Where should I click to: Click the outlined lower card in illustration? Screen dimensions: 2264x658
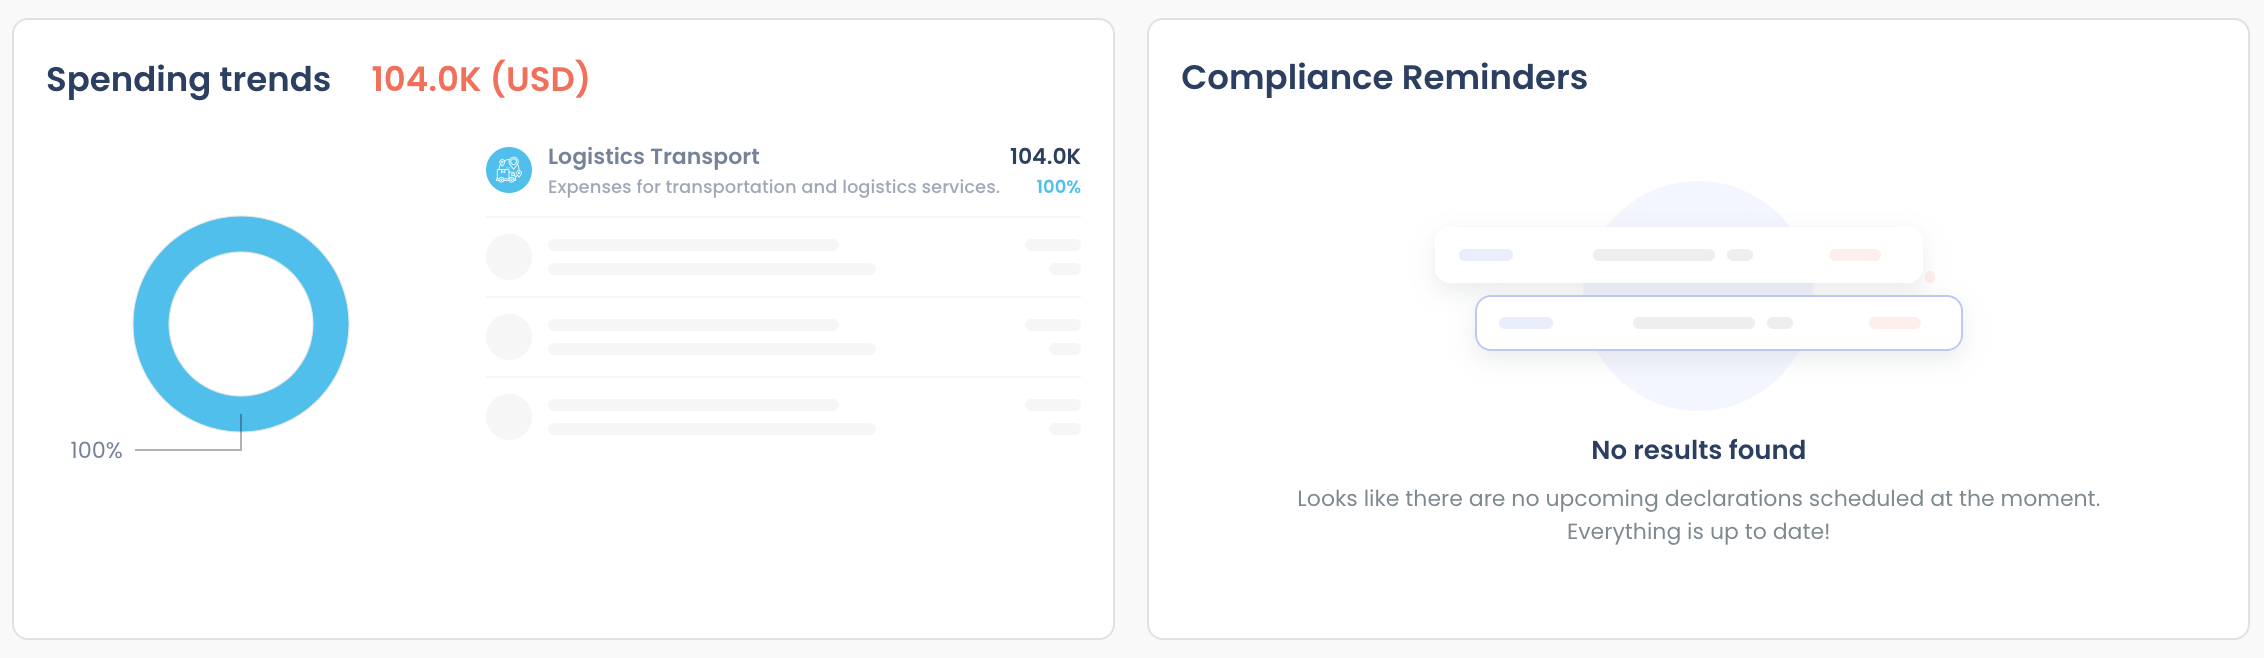tap(1718, 323)
